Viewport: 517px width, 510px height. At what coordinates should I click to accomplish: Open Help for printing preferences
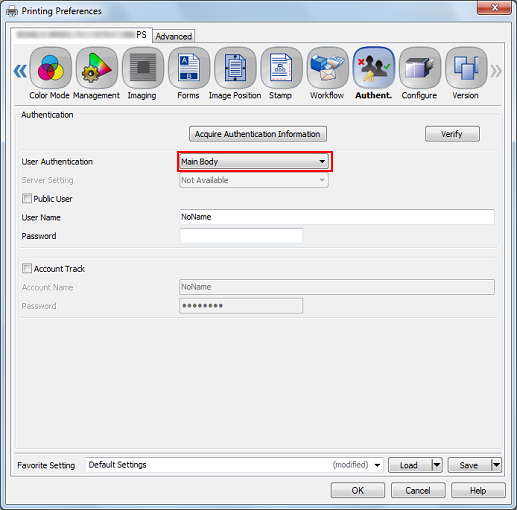[478, 490]
